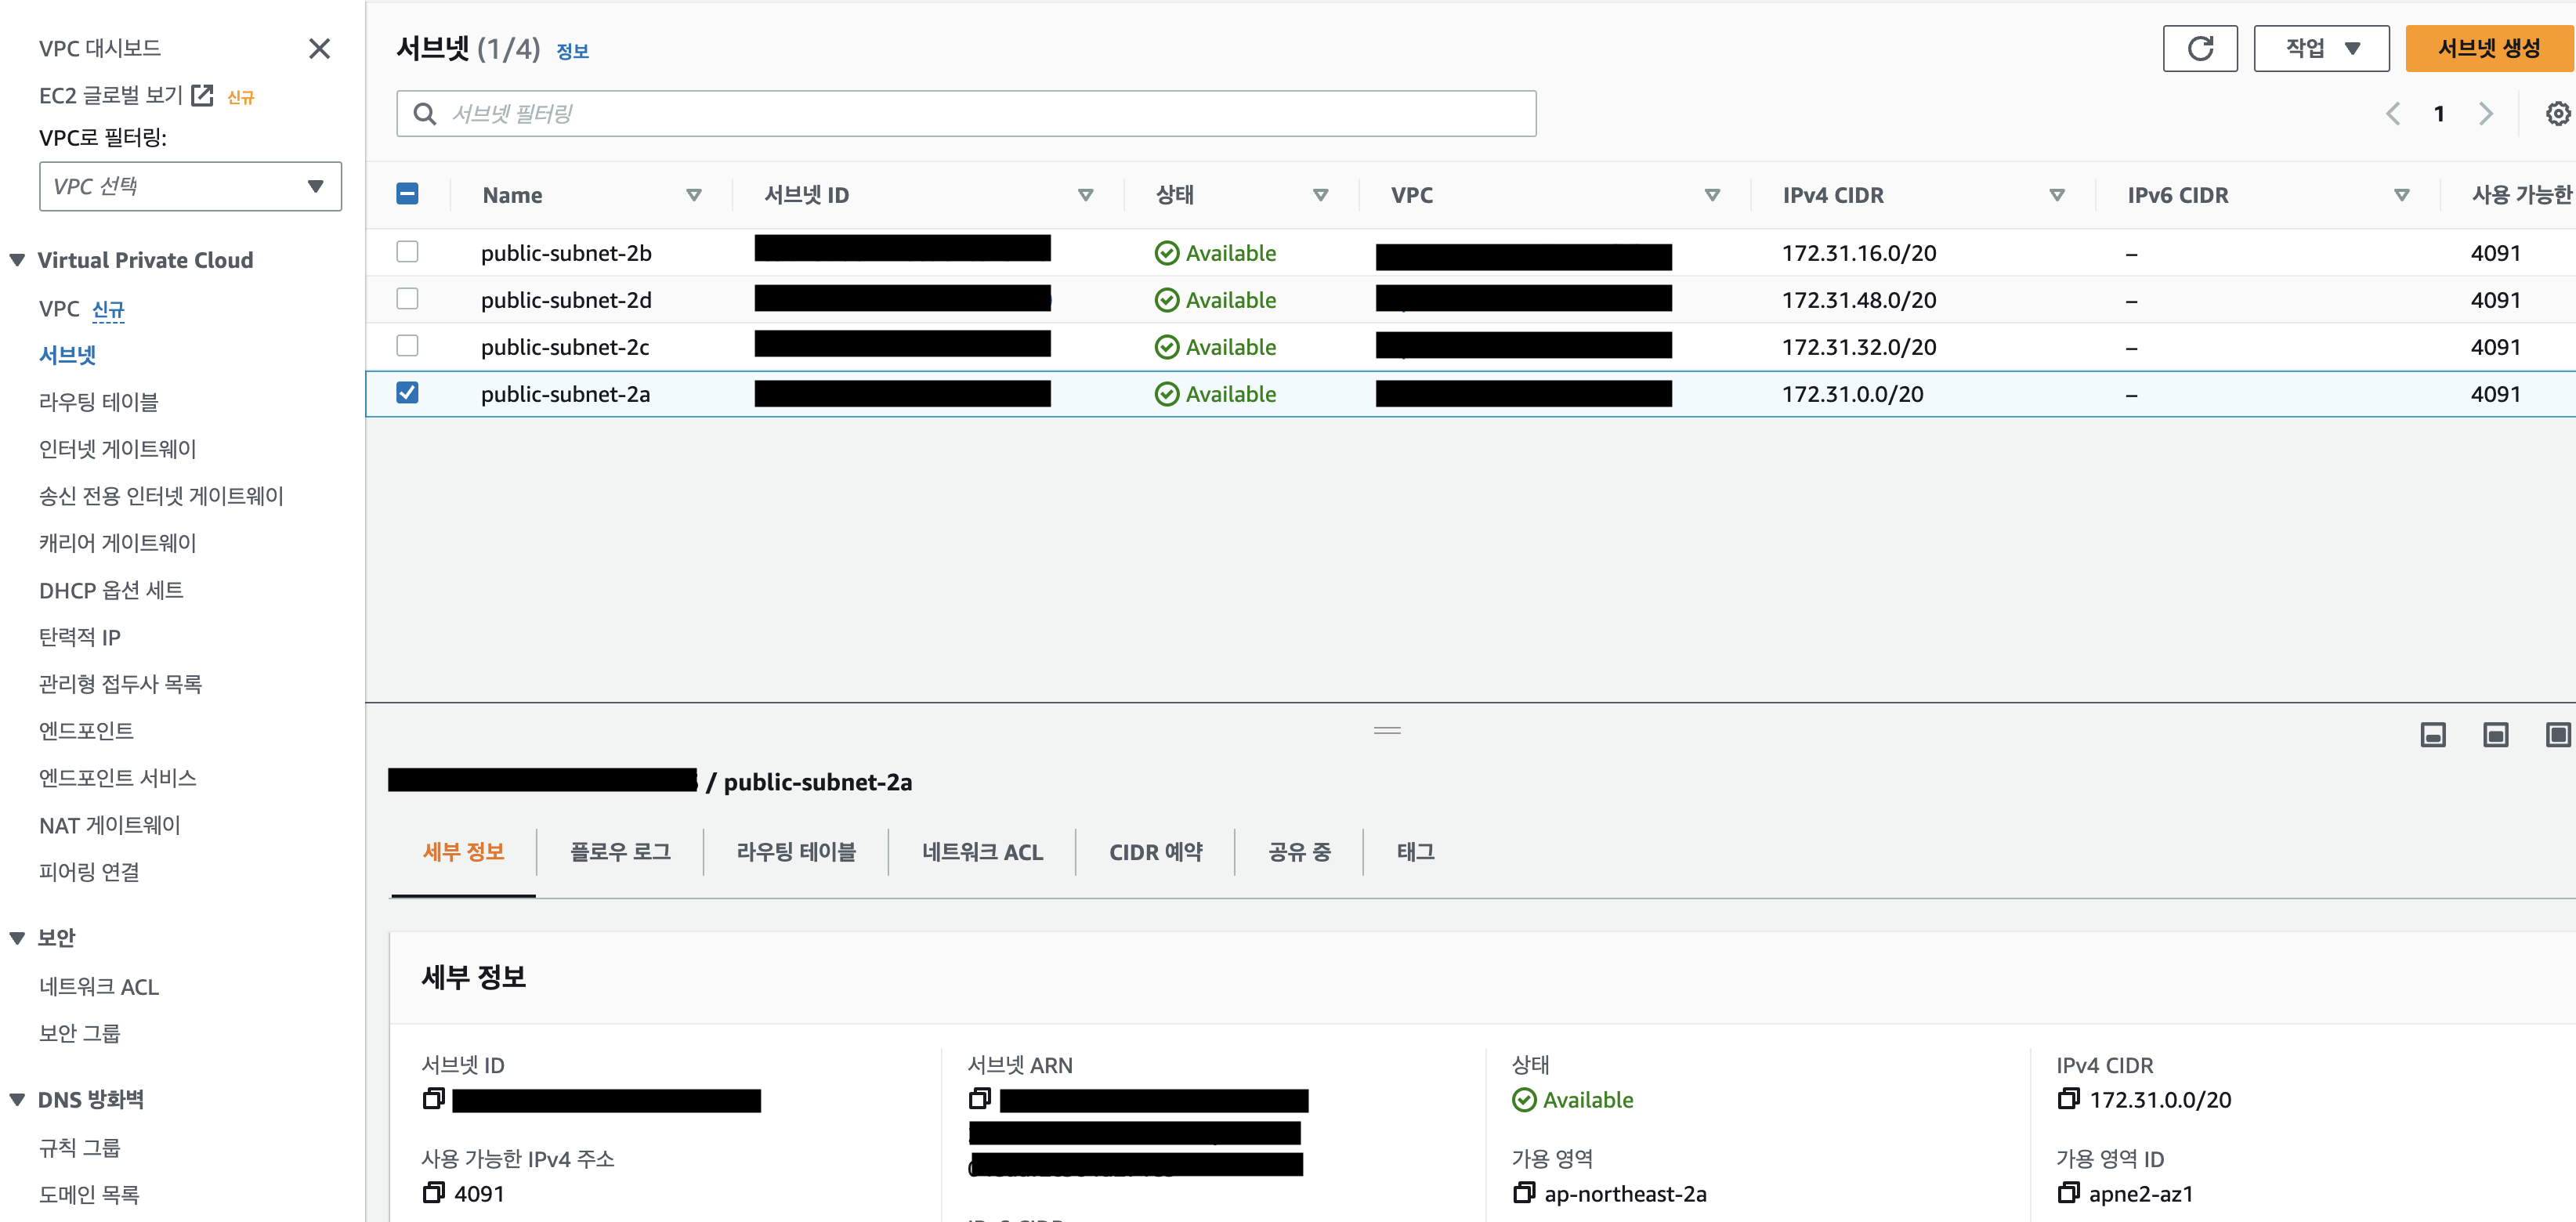Open the VPC 선택 filter dropdown

pos(190,186)
